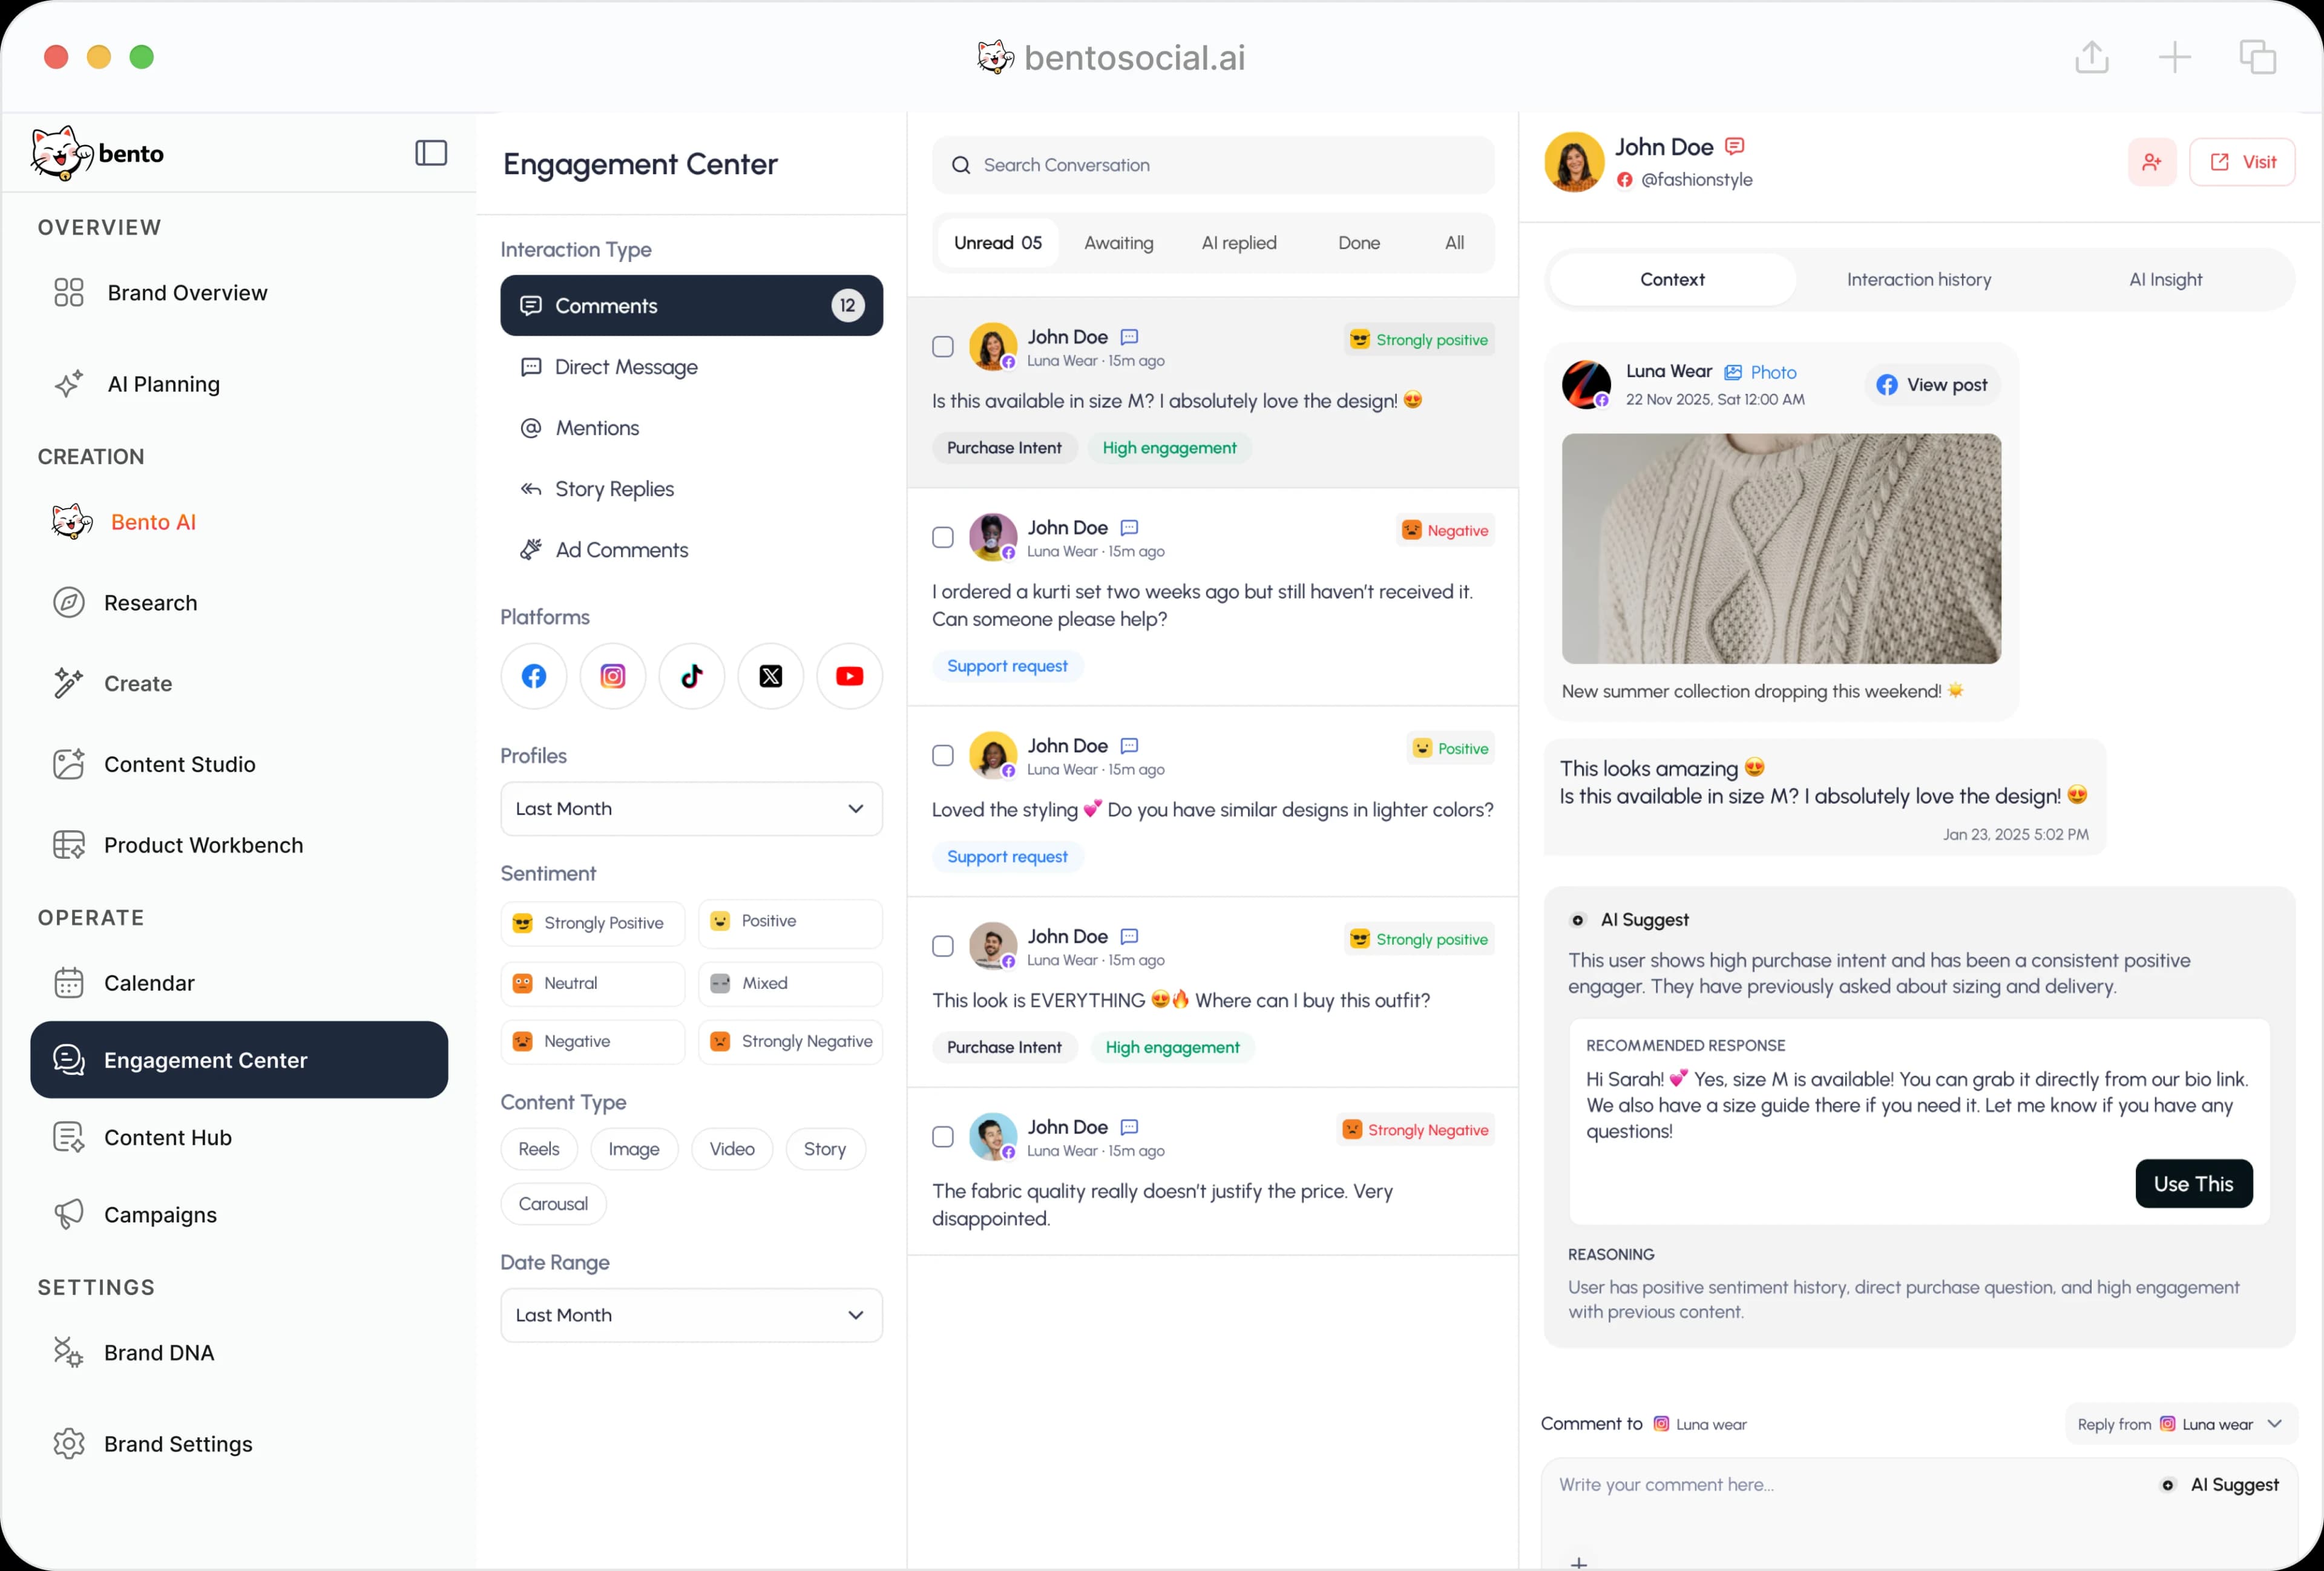Image resolution: width=2324 pixels, height=1571 pixels.
Task: Click the Visit button
Action: [x=2243, y=162]
